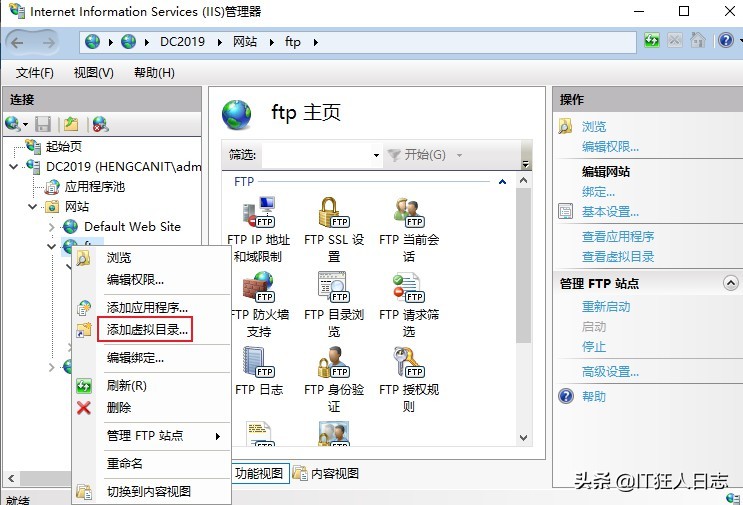Switch to the 功能视图 tab

pos(259,473)
